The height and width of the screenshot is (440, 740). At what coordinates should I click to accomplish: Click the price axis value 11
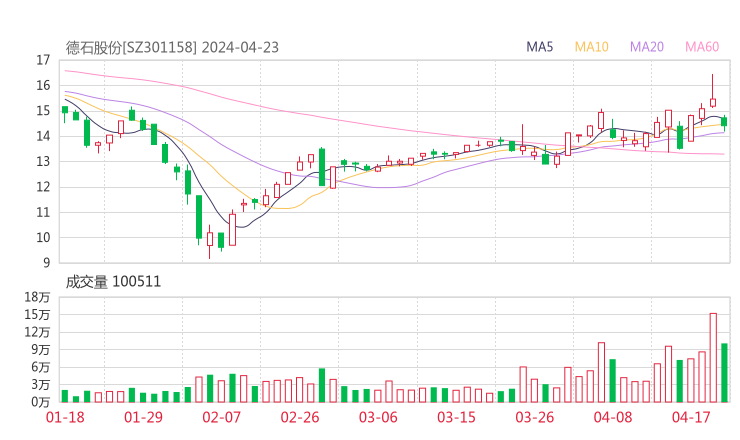[43, 212]
